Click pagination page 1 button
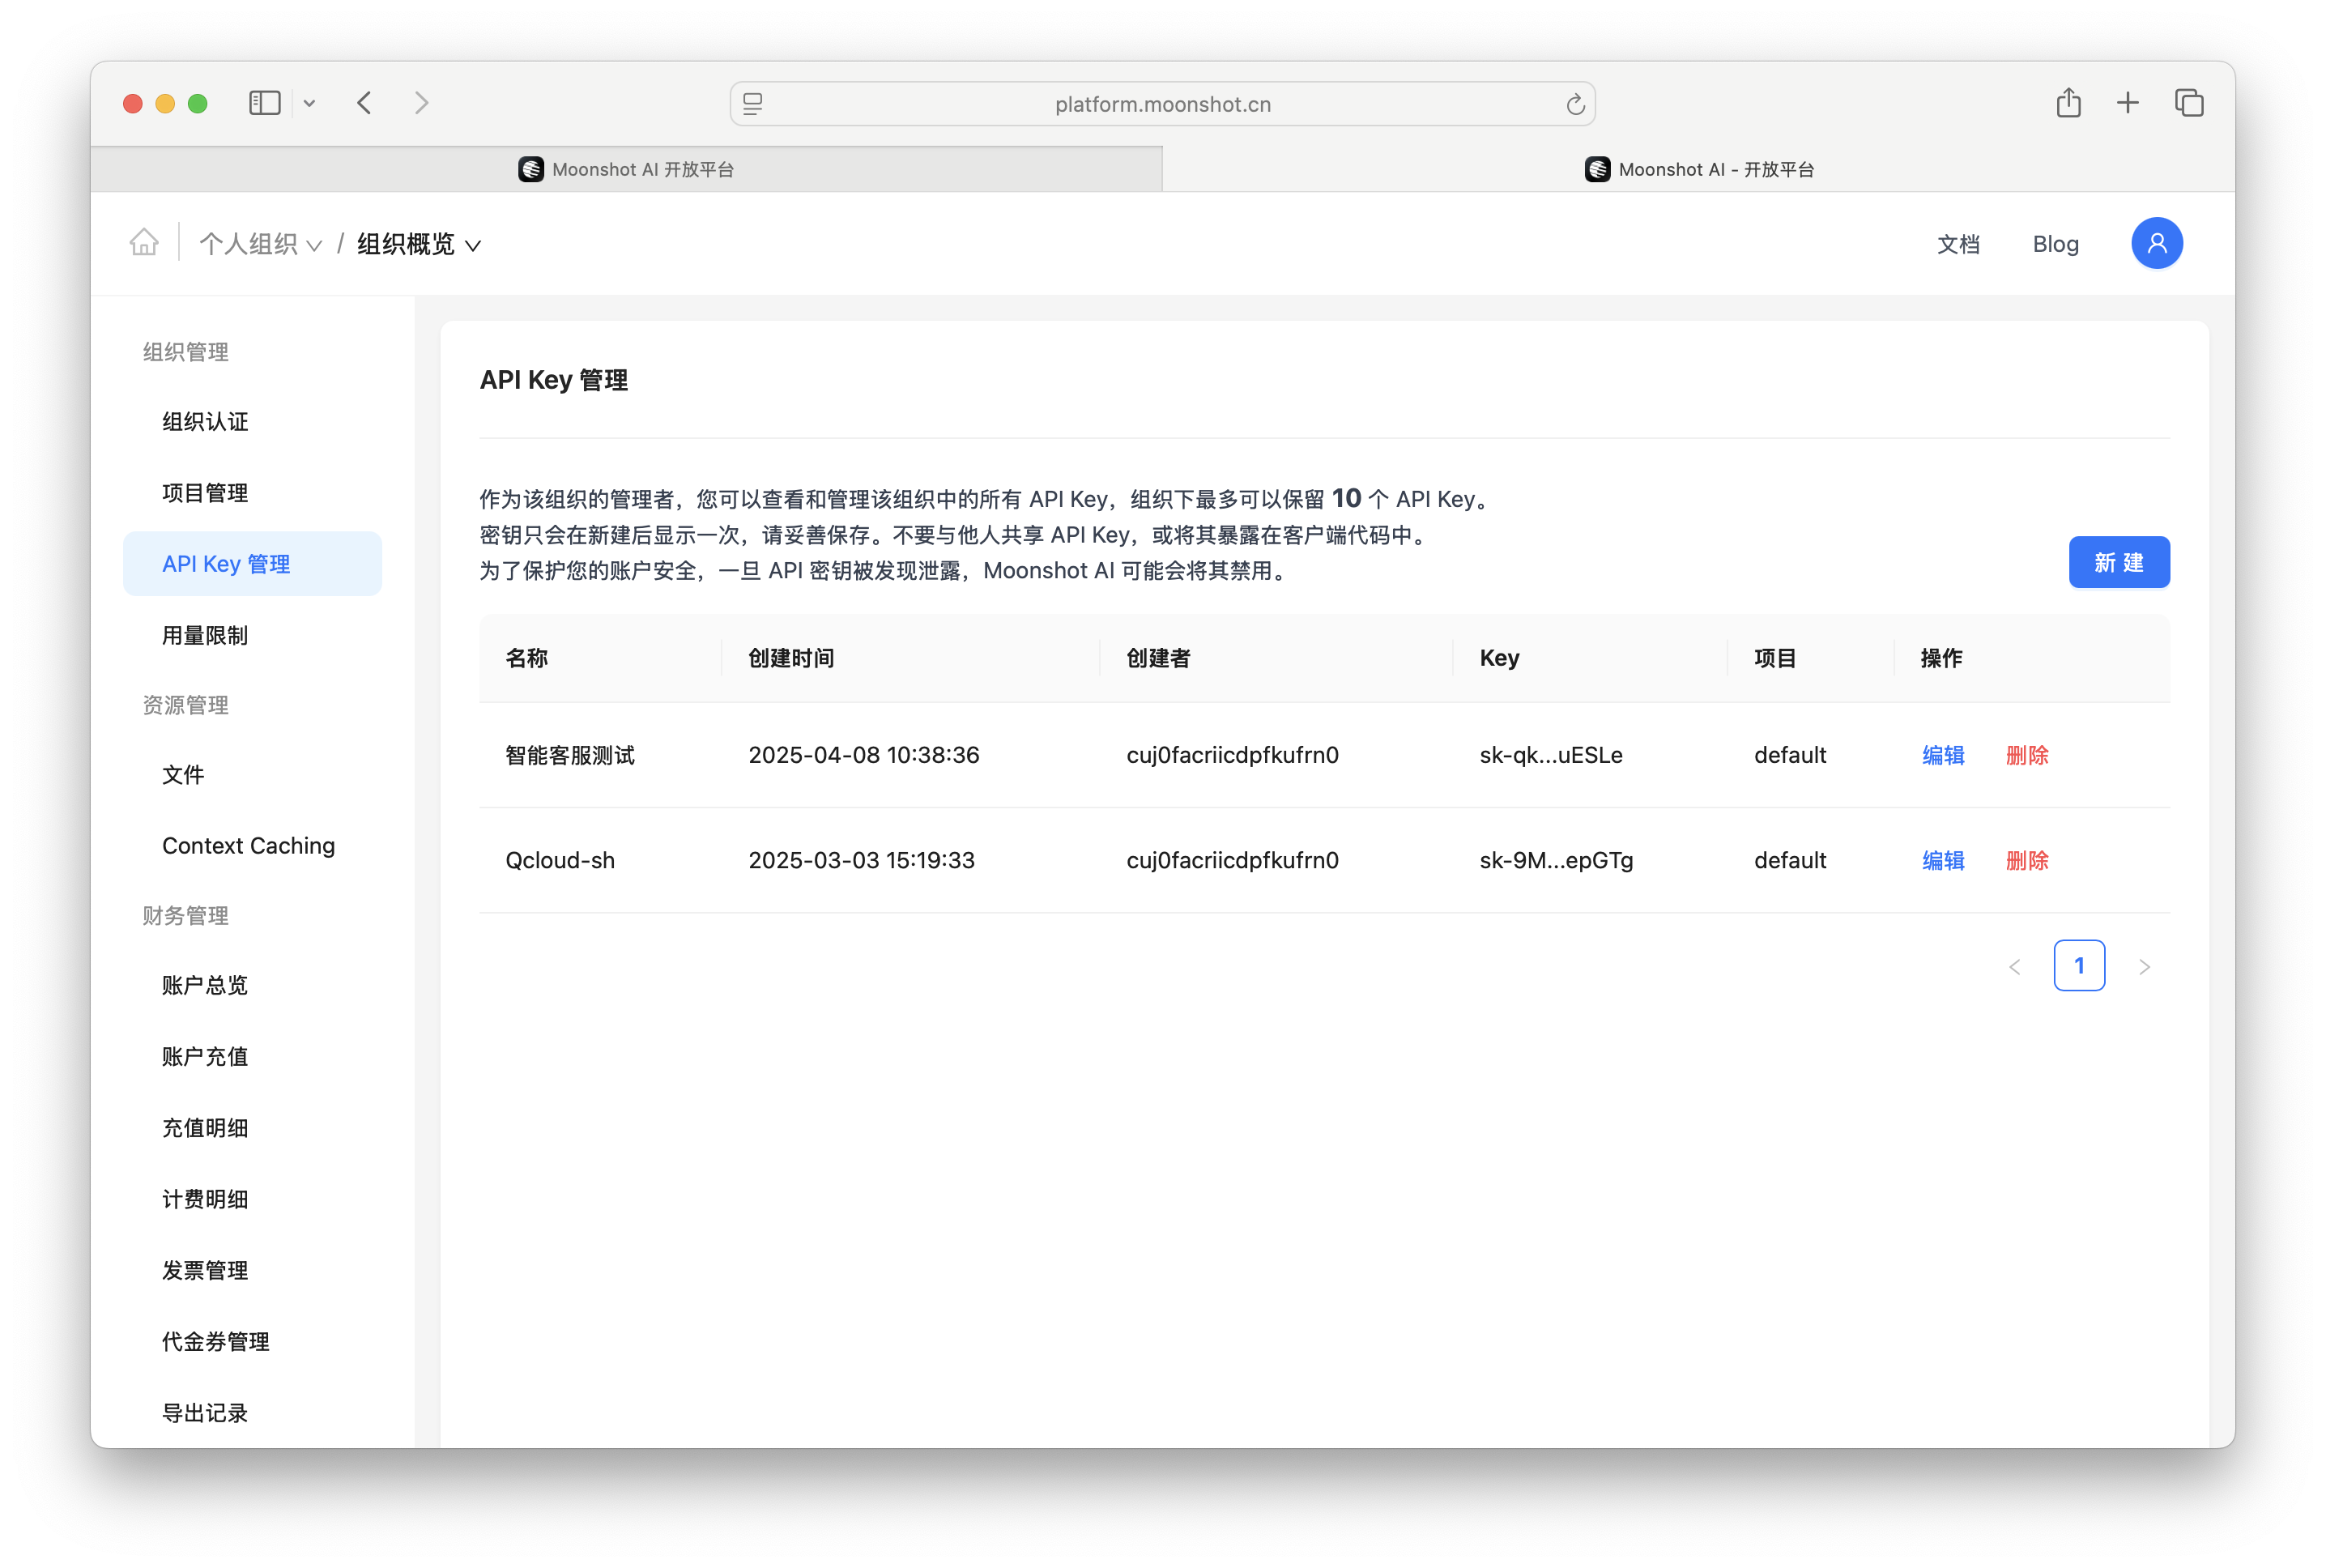The height and width of the screenshot is (1568, 2326). click(2078, 965)
